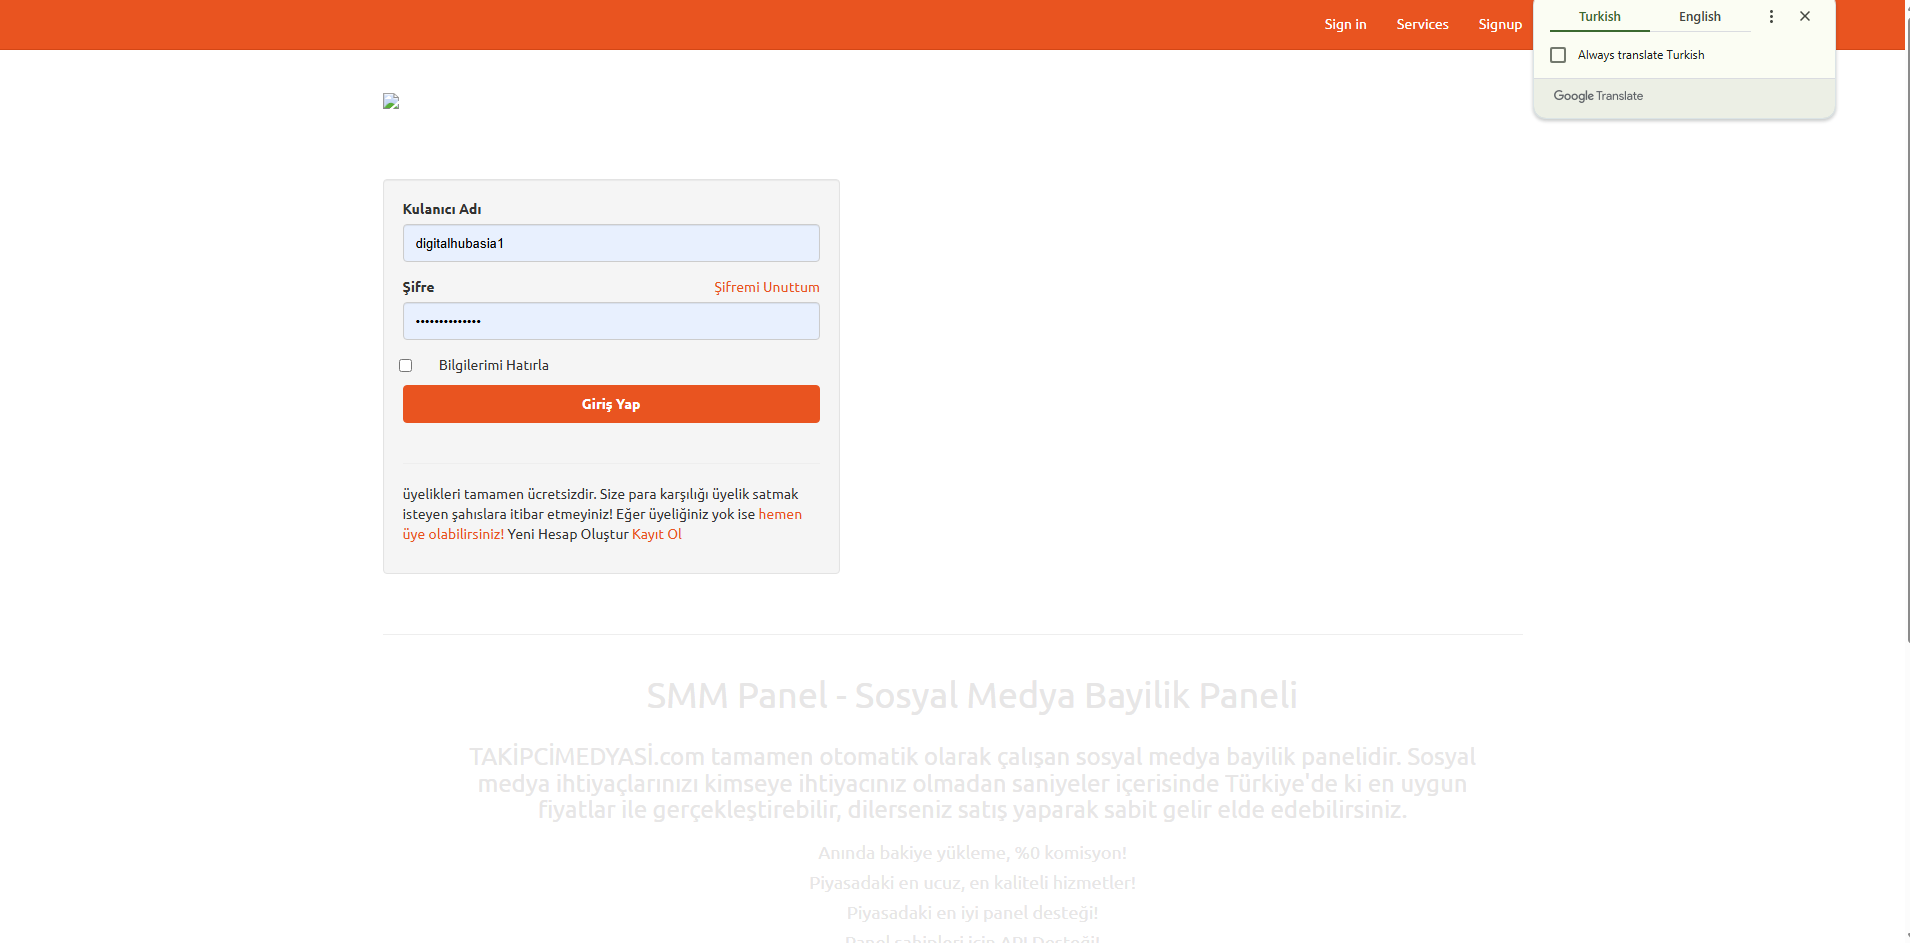Viewport: 1910px width, 943px height.
Task: Click the Google Translate logo text
Action: click(1597, 96)
